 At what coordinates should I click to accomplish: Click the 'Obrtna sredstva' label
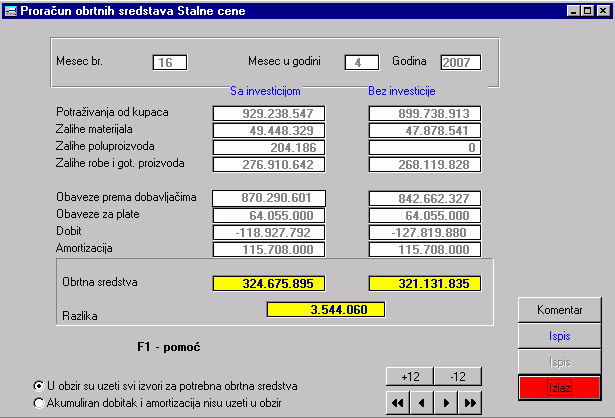click(100, 282)
